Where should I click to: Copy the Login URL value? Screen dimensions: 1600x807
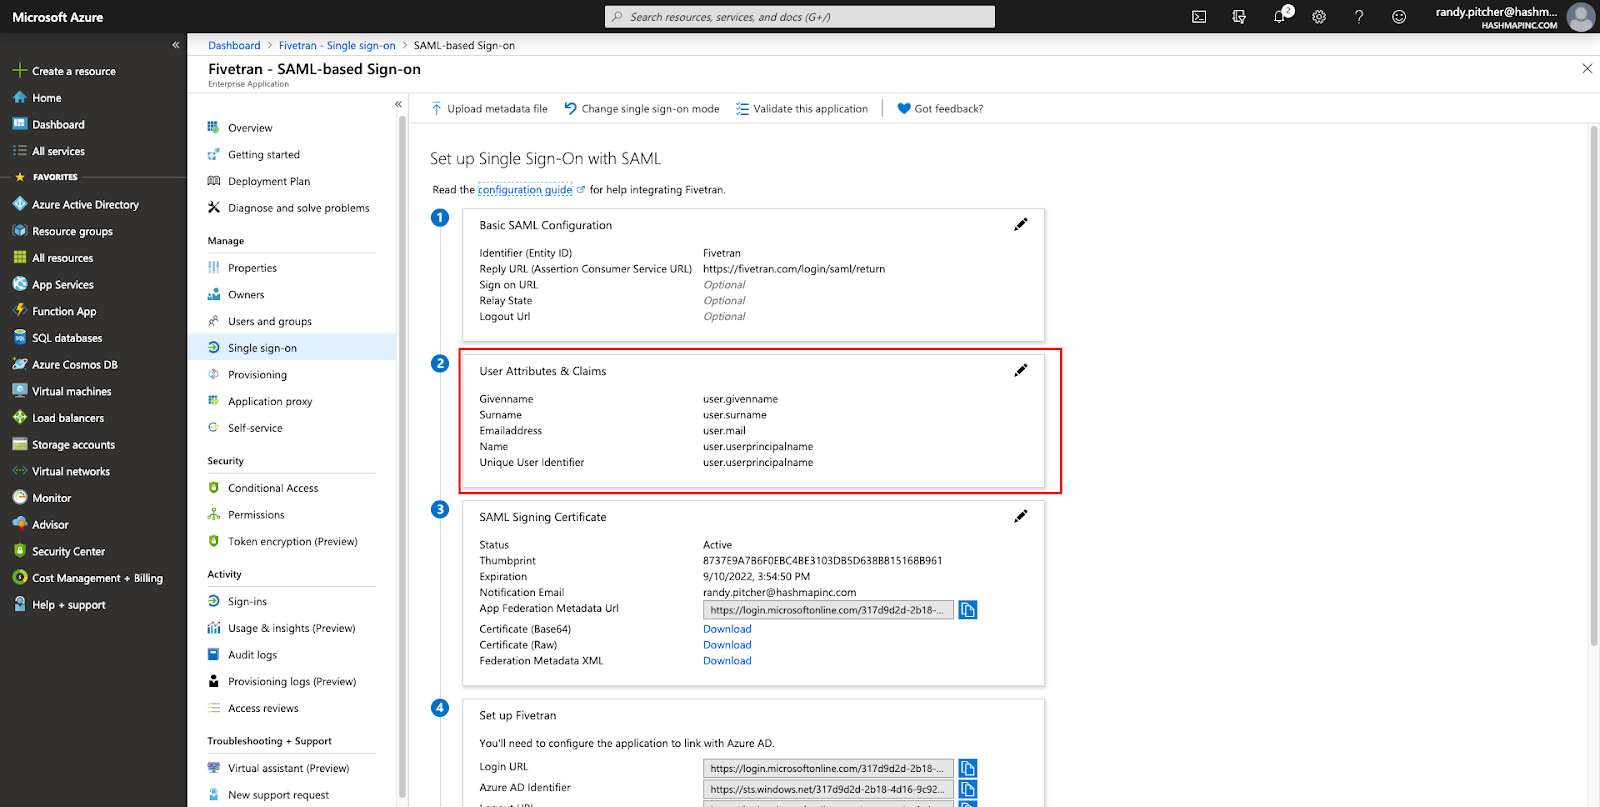coord(968,769)
